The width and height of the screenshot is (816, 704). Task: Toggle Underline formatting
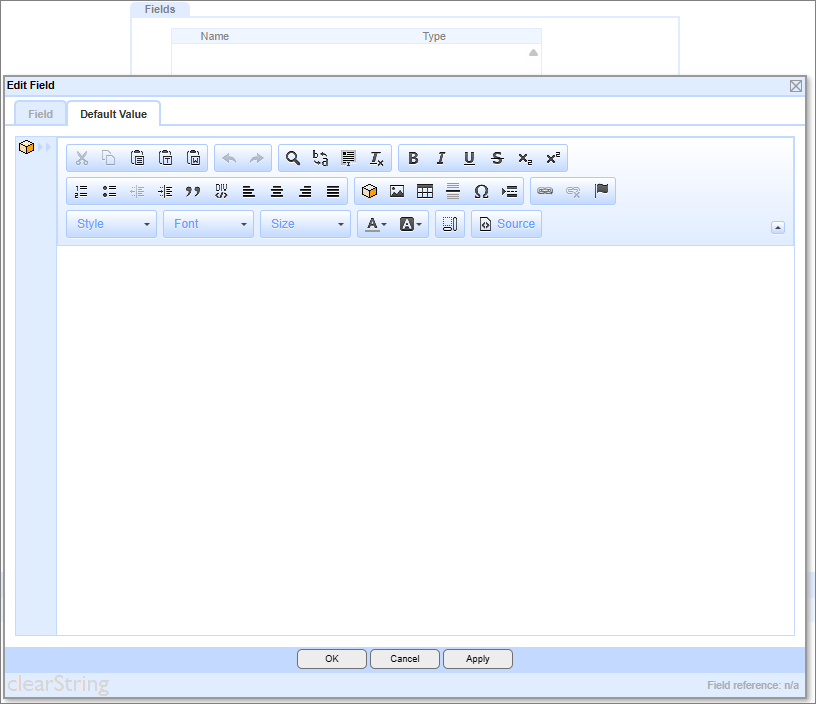469,158
